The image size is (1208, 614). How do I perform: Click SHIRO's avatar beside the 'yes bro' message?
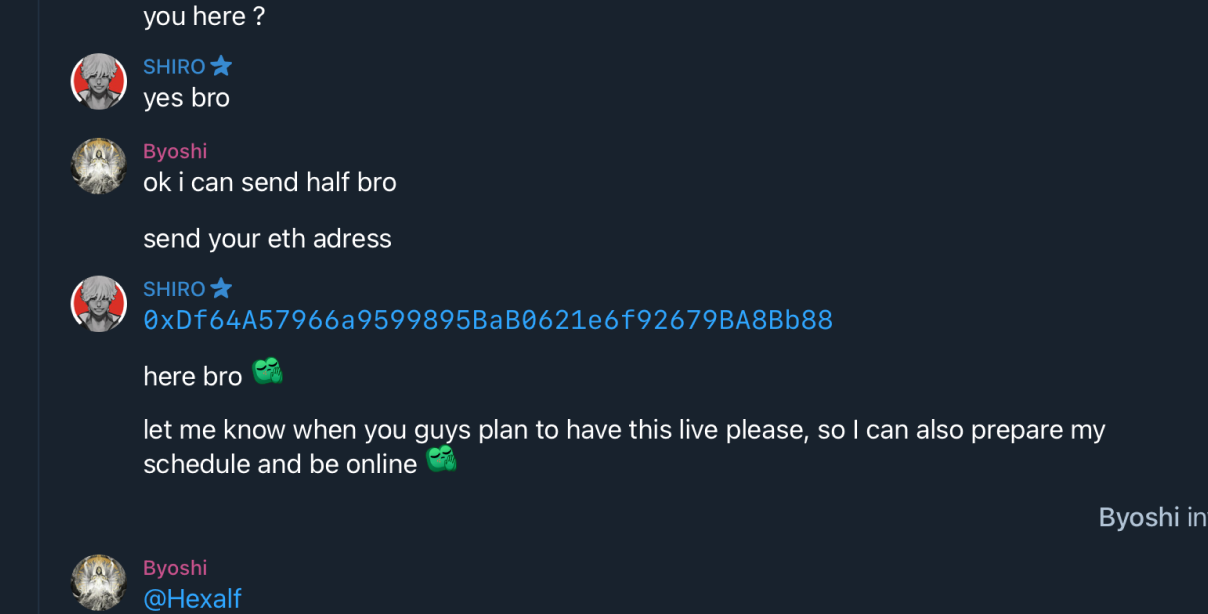coord(98,81)
